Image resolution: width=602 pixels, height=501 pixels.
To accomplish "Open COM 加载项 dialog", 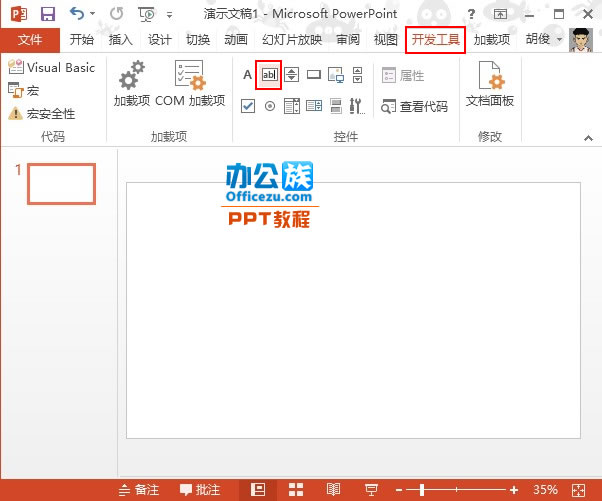I will (190, 84).
